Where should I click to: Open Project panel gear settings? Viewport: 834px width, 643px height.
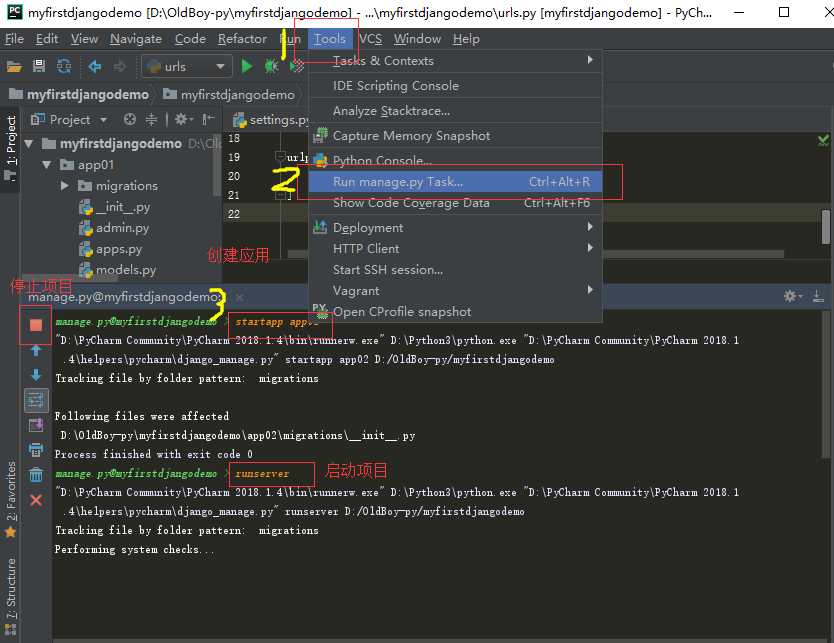(x=184, y=120)
